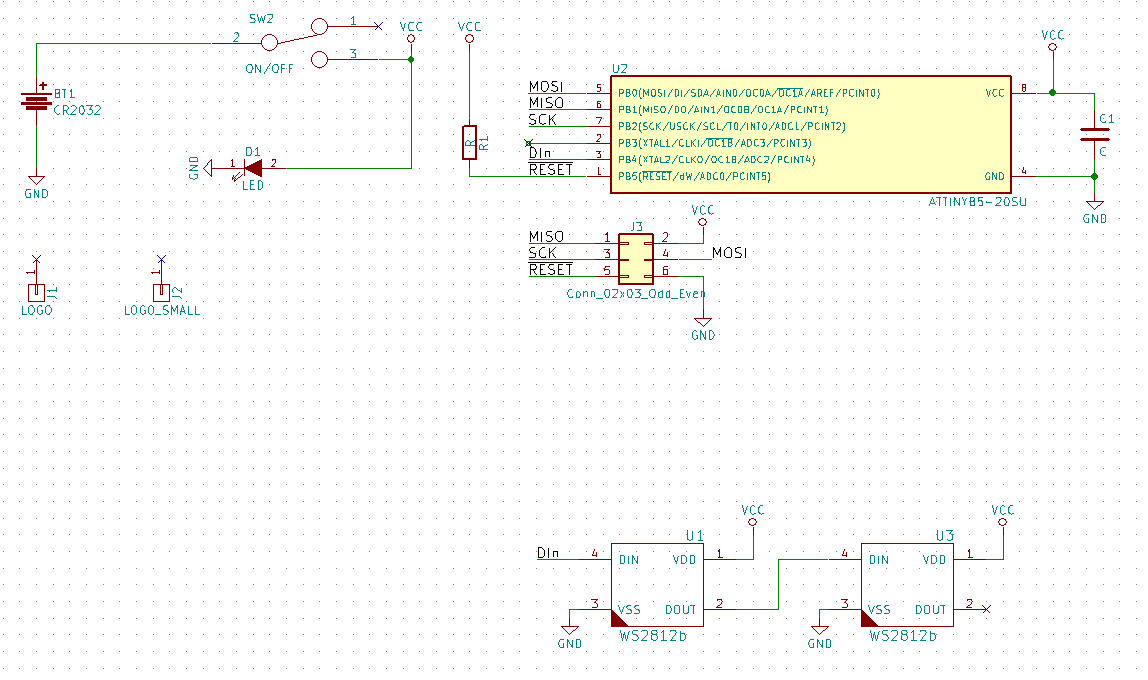
Task: Select the RESET net label at J3
Action: pyautogui.click(x=551, y=270)
